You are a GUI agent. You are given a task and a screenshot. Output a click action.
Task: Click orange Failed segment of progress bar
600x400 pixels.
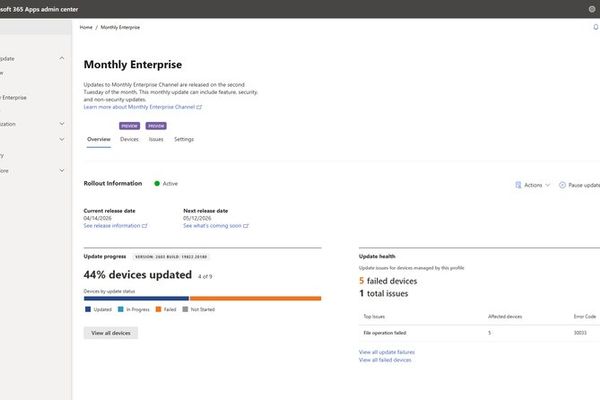pos(255,299)
